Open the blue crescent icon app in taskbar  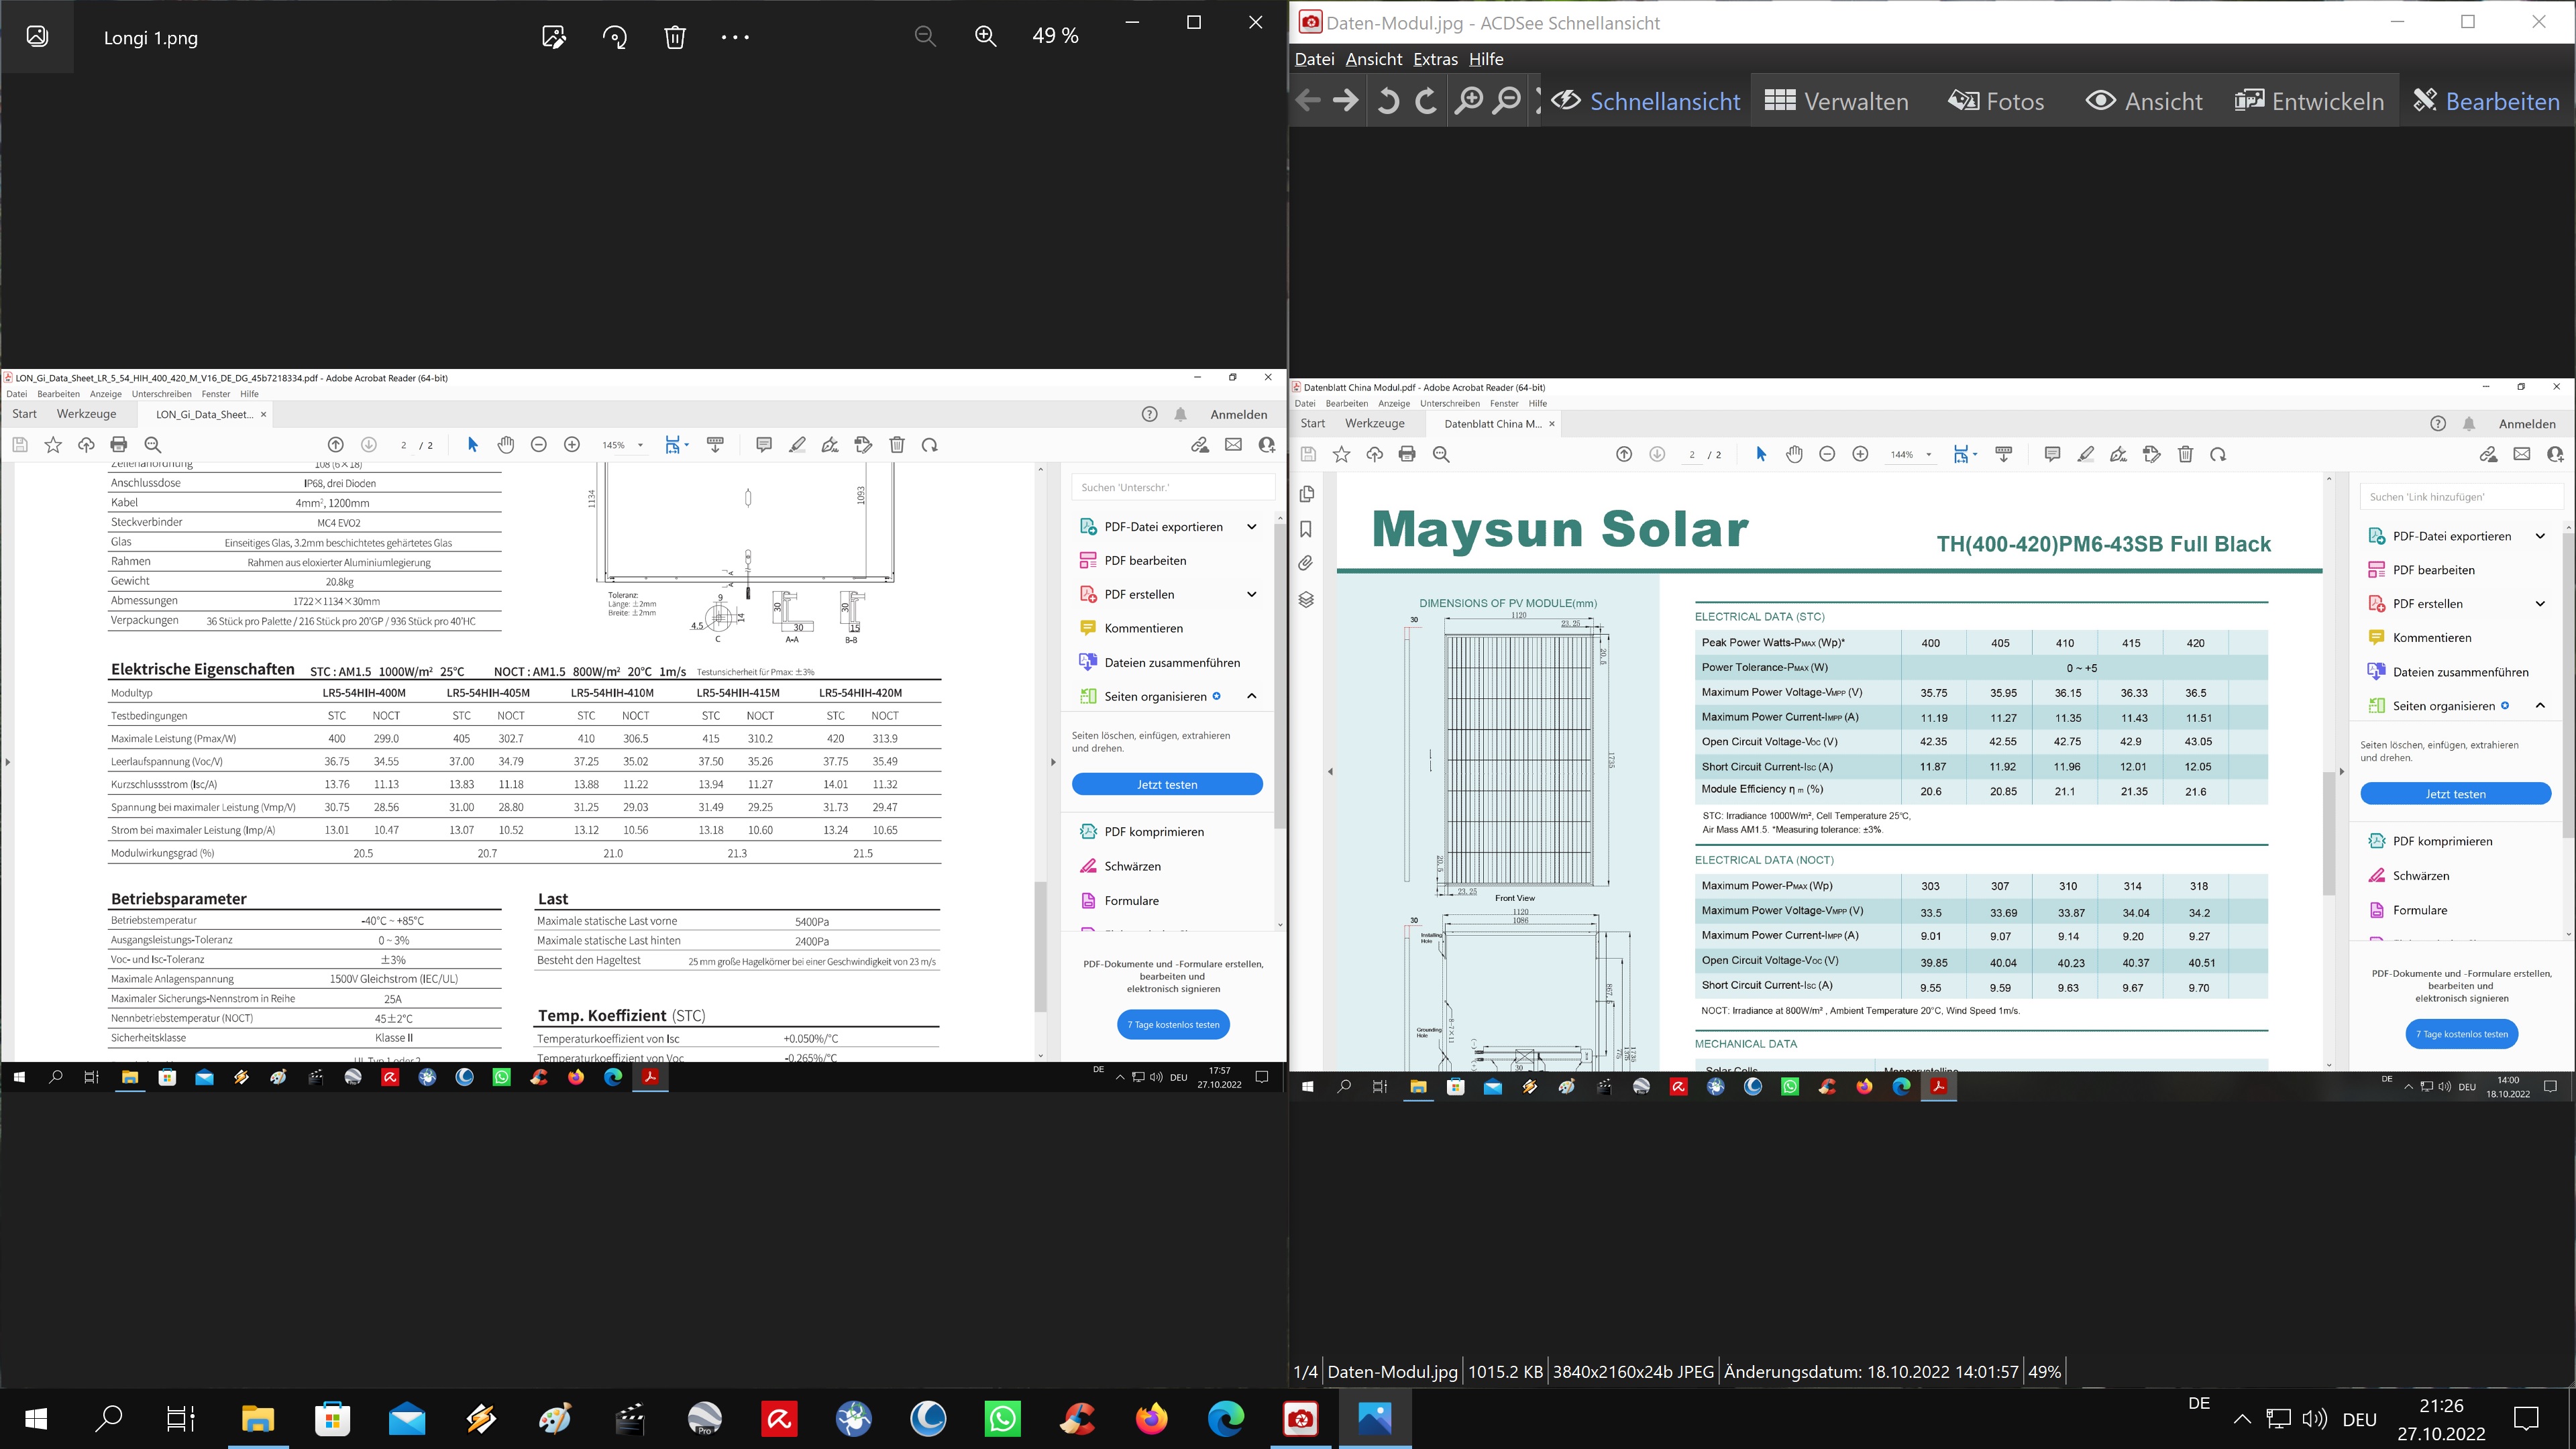click(x=928, y=1418)
